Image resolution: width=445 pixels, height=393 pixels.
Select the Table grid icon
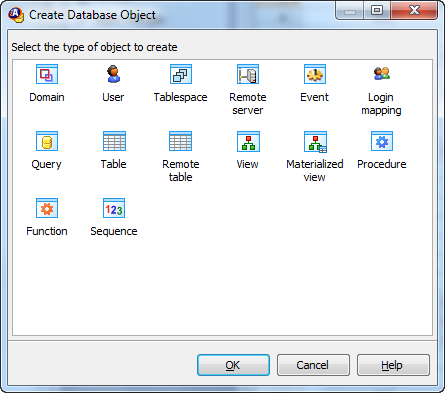pos(114,141)
